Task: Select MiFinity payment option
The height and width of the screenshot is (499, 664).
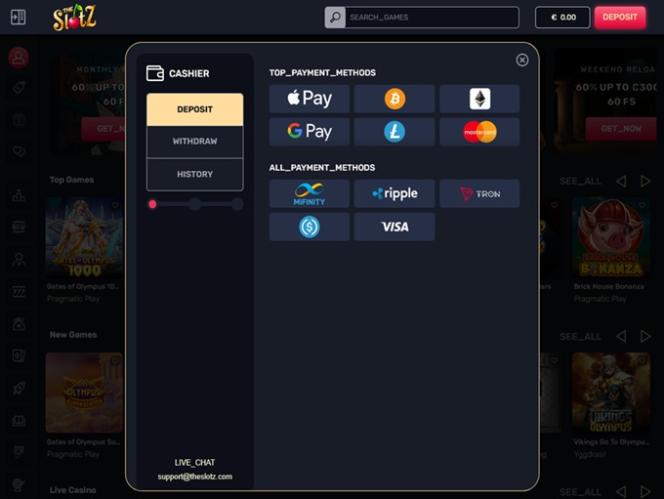Action: click(x=309, y=194)
